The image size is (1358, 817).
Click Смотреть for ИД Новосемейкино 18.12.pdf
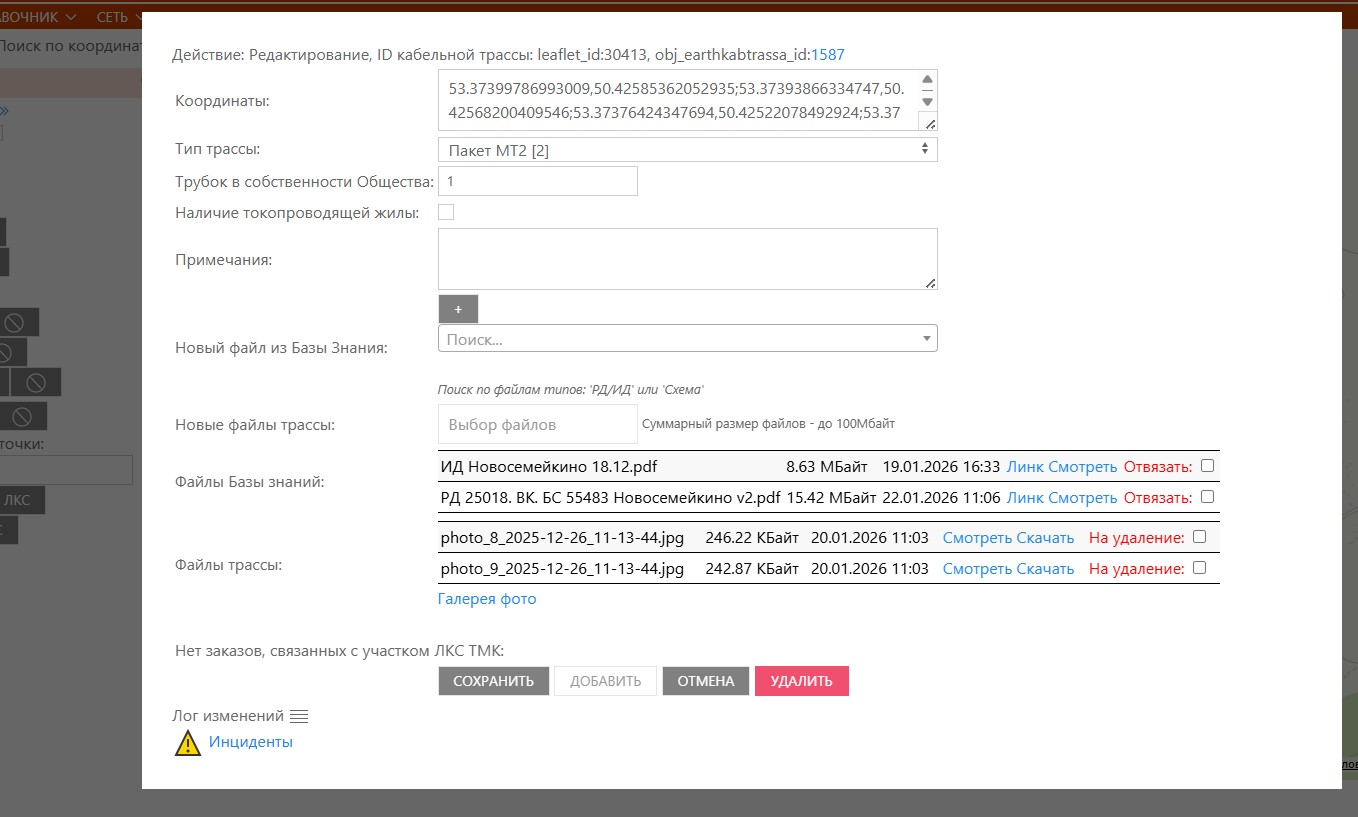click(x=1082, y=466)
